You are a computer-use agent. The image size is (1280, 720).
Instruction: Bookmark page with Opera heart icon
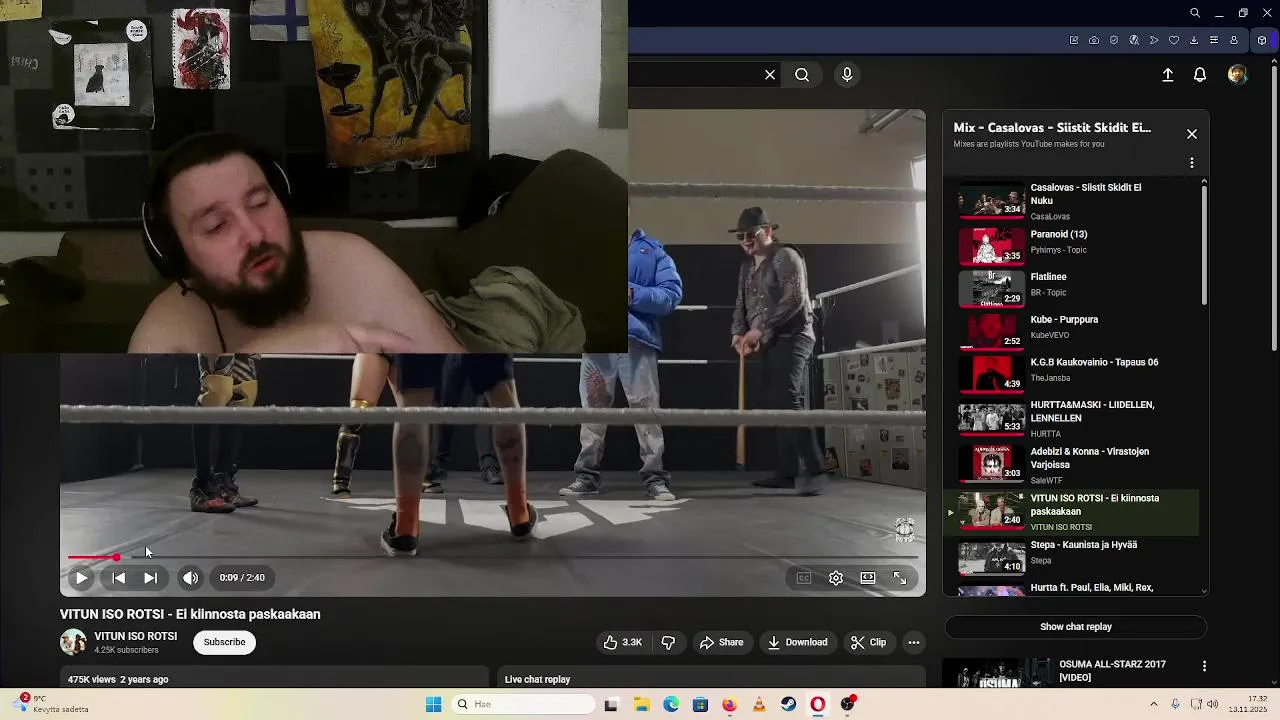[1174, 41]
